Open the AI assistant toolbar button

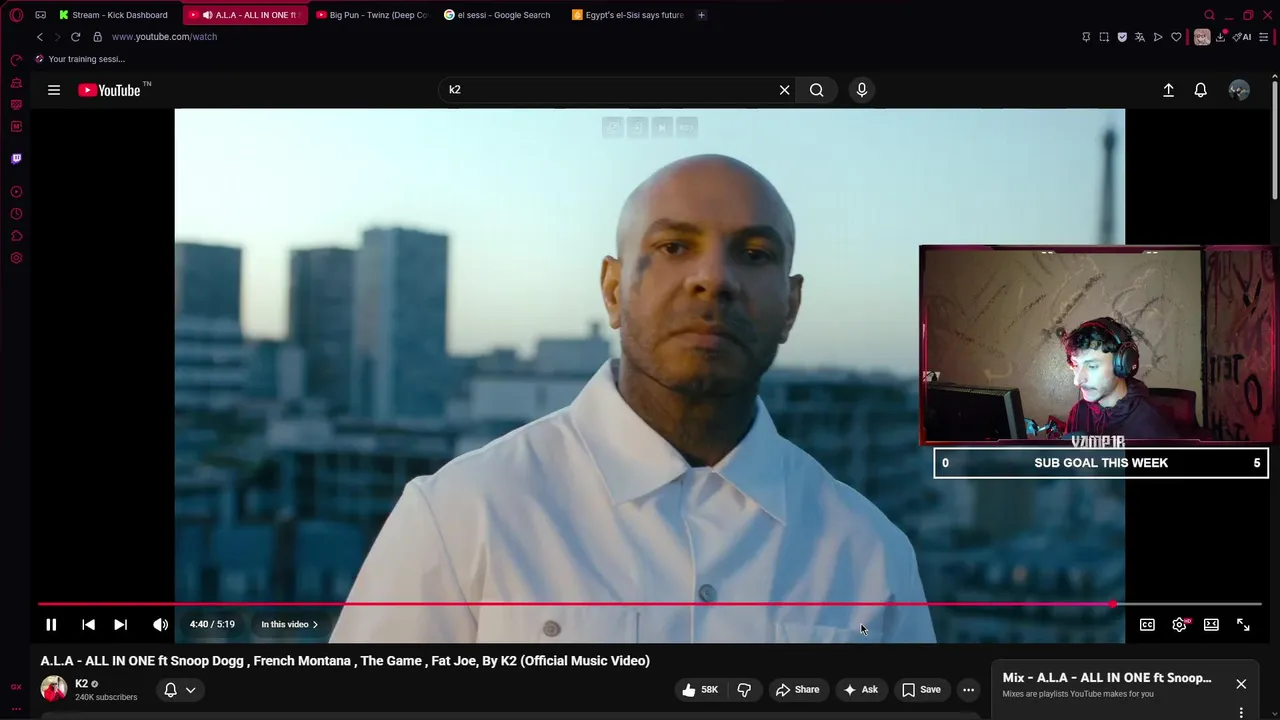click(x=1243, y=37)
